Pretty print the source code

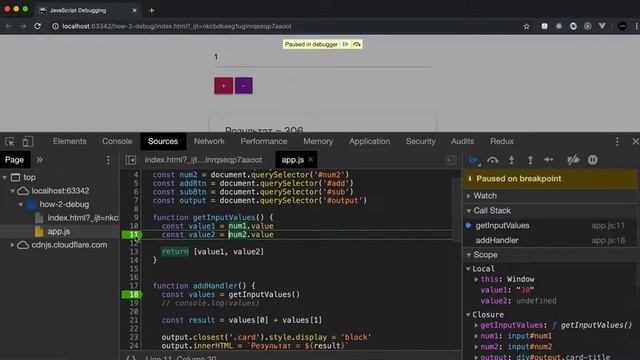tap(131, 358)
